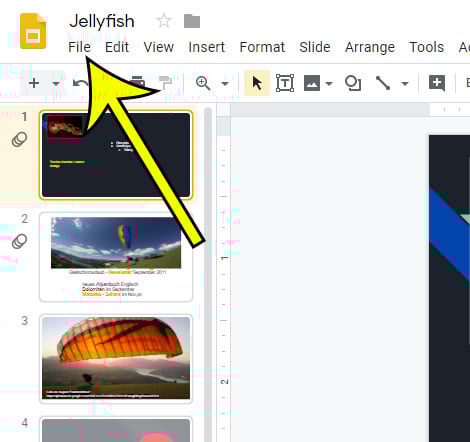The width and height of the screenshot is (470, 442).
Task: Click the transition icon beside slide 2
Action: point(20,241)
